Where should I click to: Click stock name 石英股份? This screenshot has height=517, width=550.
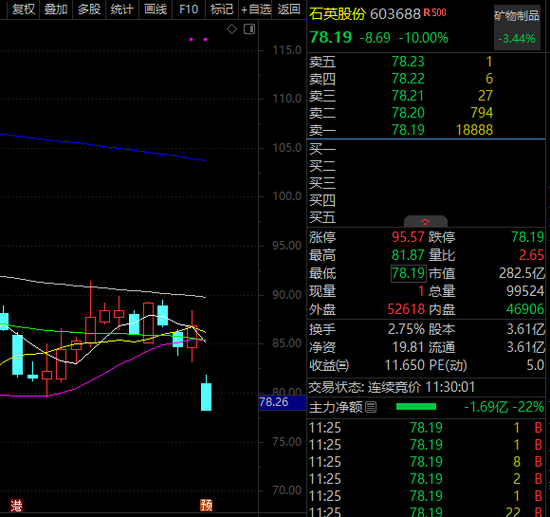tap(337, 14)
